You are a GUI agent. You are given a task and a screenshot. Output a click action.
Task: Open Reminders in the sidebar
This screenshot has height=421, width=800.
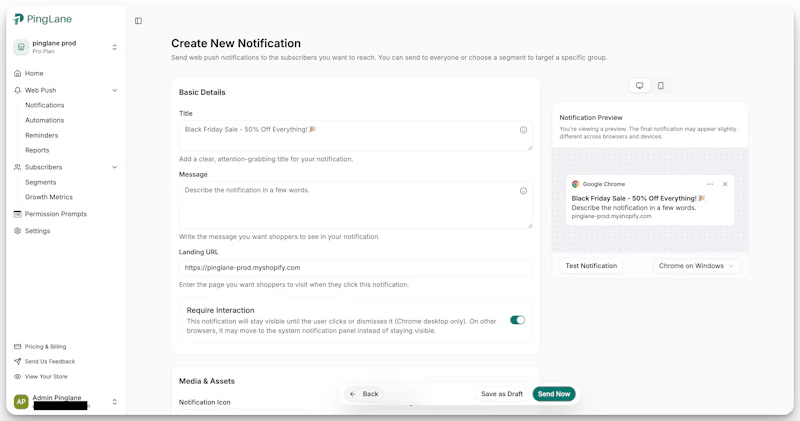(42, 135)
